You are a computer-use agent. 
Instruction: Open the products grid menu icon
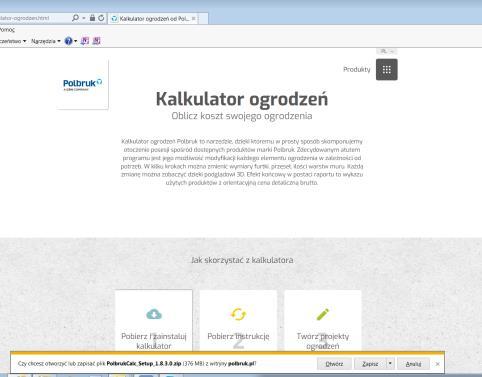click(387, 69)
